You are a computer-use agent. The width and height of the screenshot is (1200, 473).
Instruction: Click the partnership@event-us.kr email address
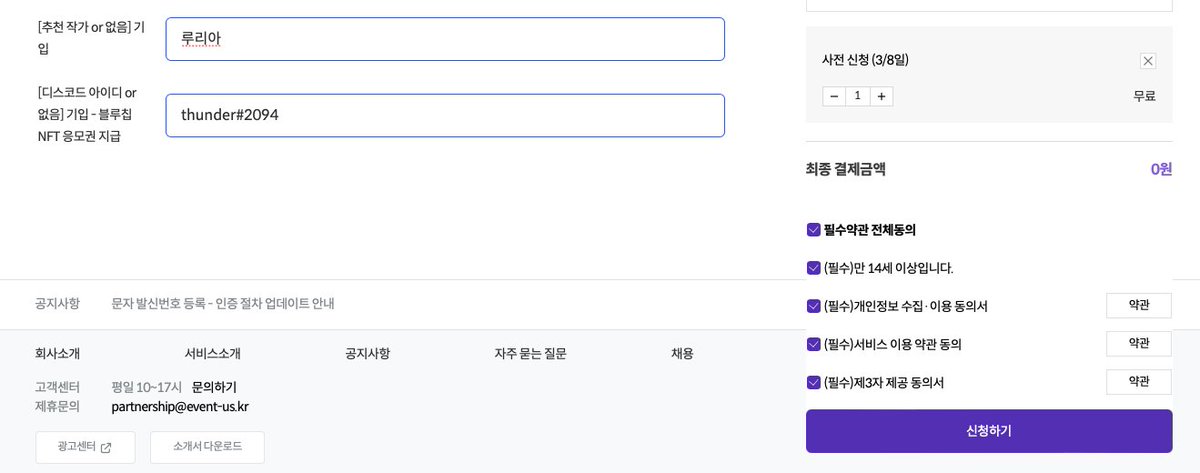coord(180,406)
